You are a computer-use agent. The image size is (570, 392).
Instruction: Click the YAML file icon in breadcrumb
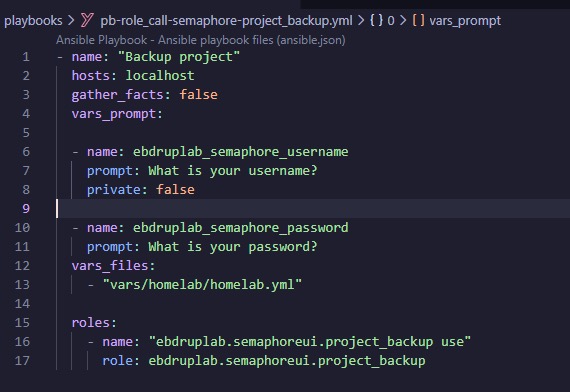click(x=87, y=20)
